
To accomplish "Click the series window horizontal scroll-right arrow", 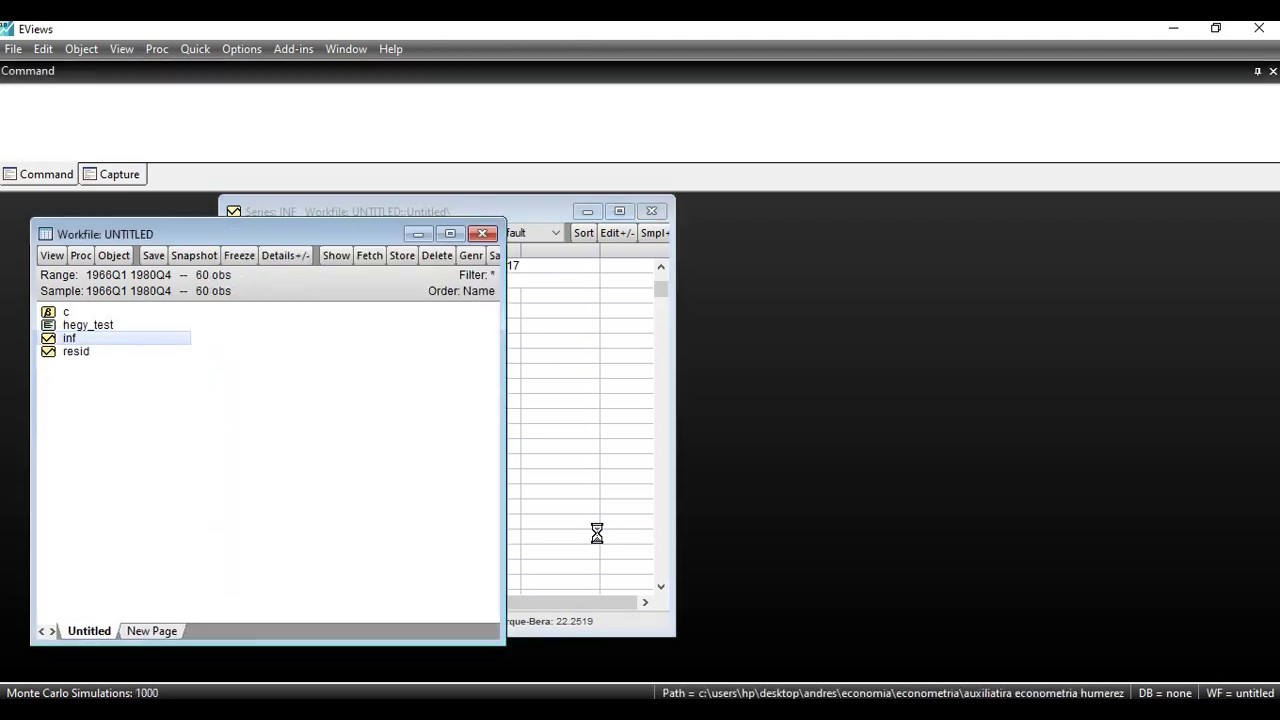I will [645, 602].
